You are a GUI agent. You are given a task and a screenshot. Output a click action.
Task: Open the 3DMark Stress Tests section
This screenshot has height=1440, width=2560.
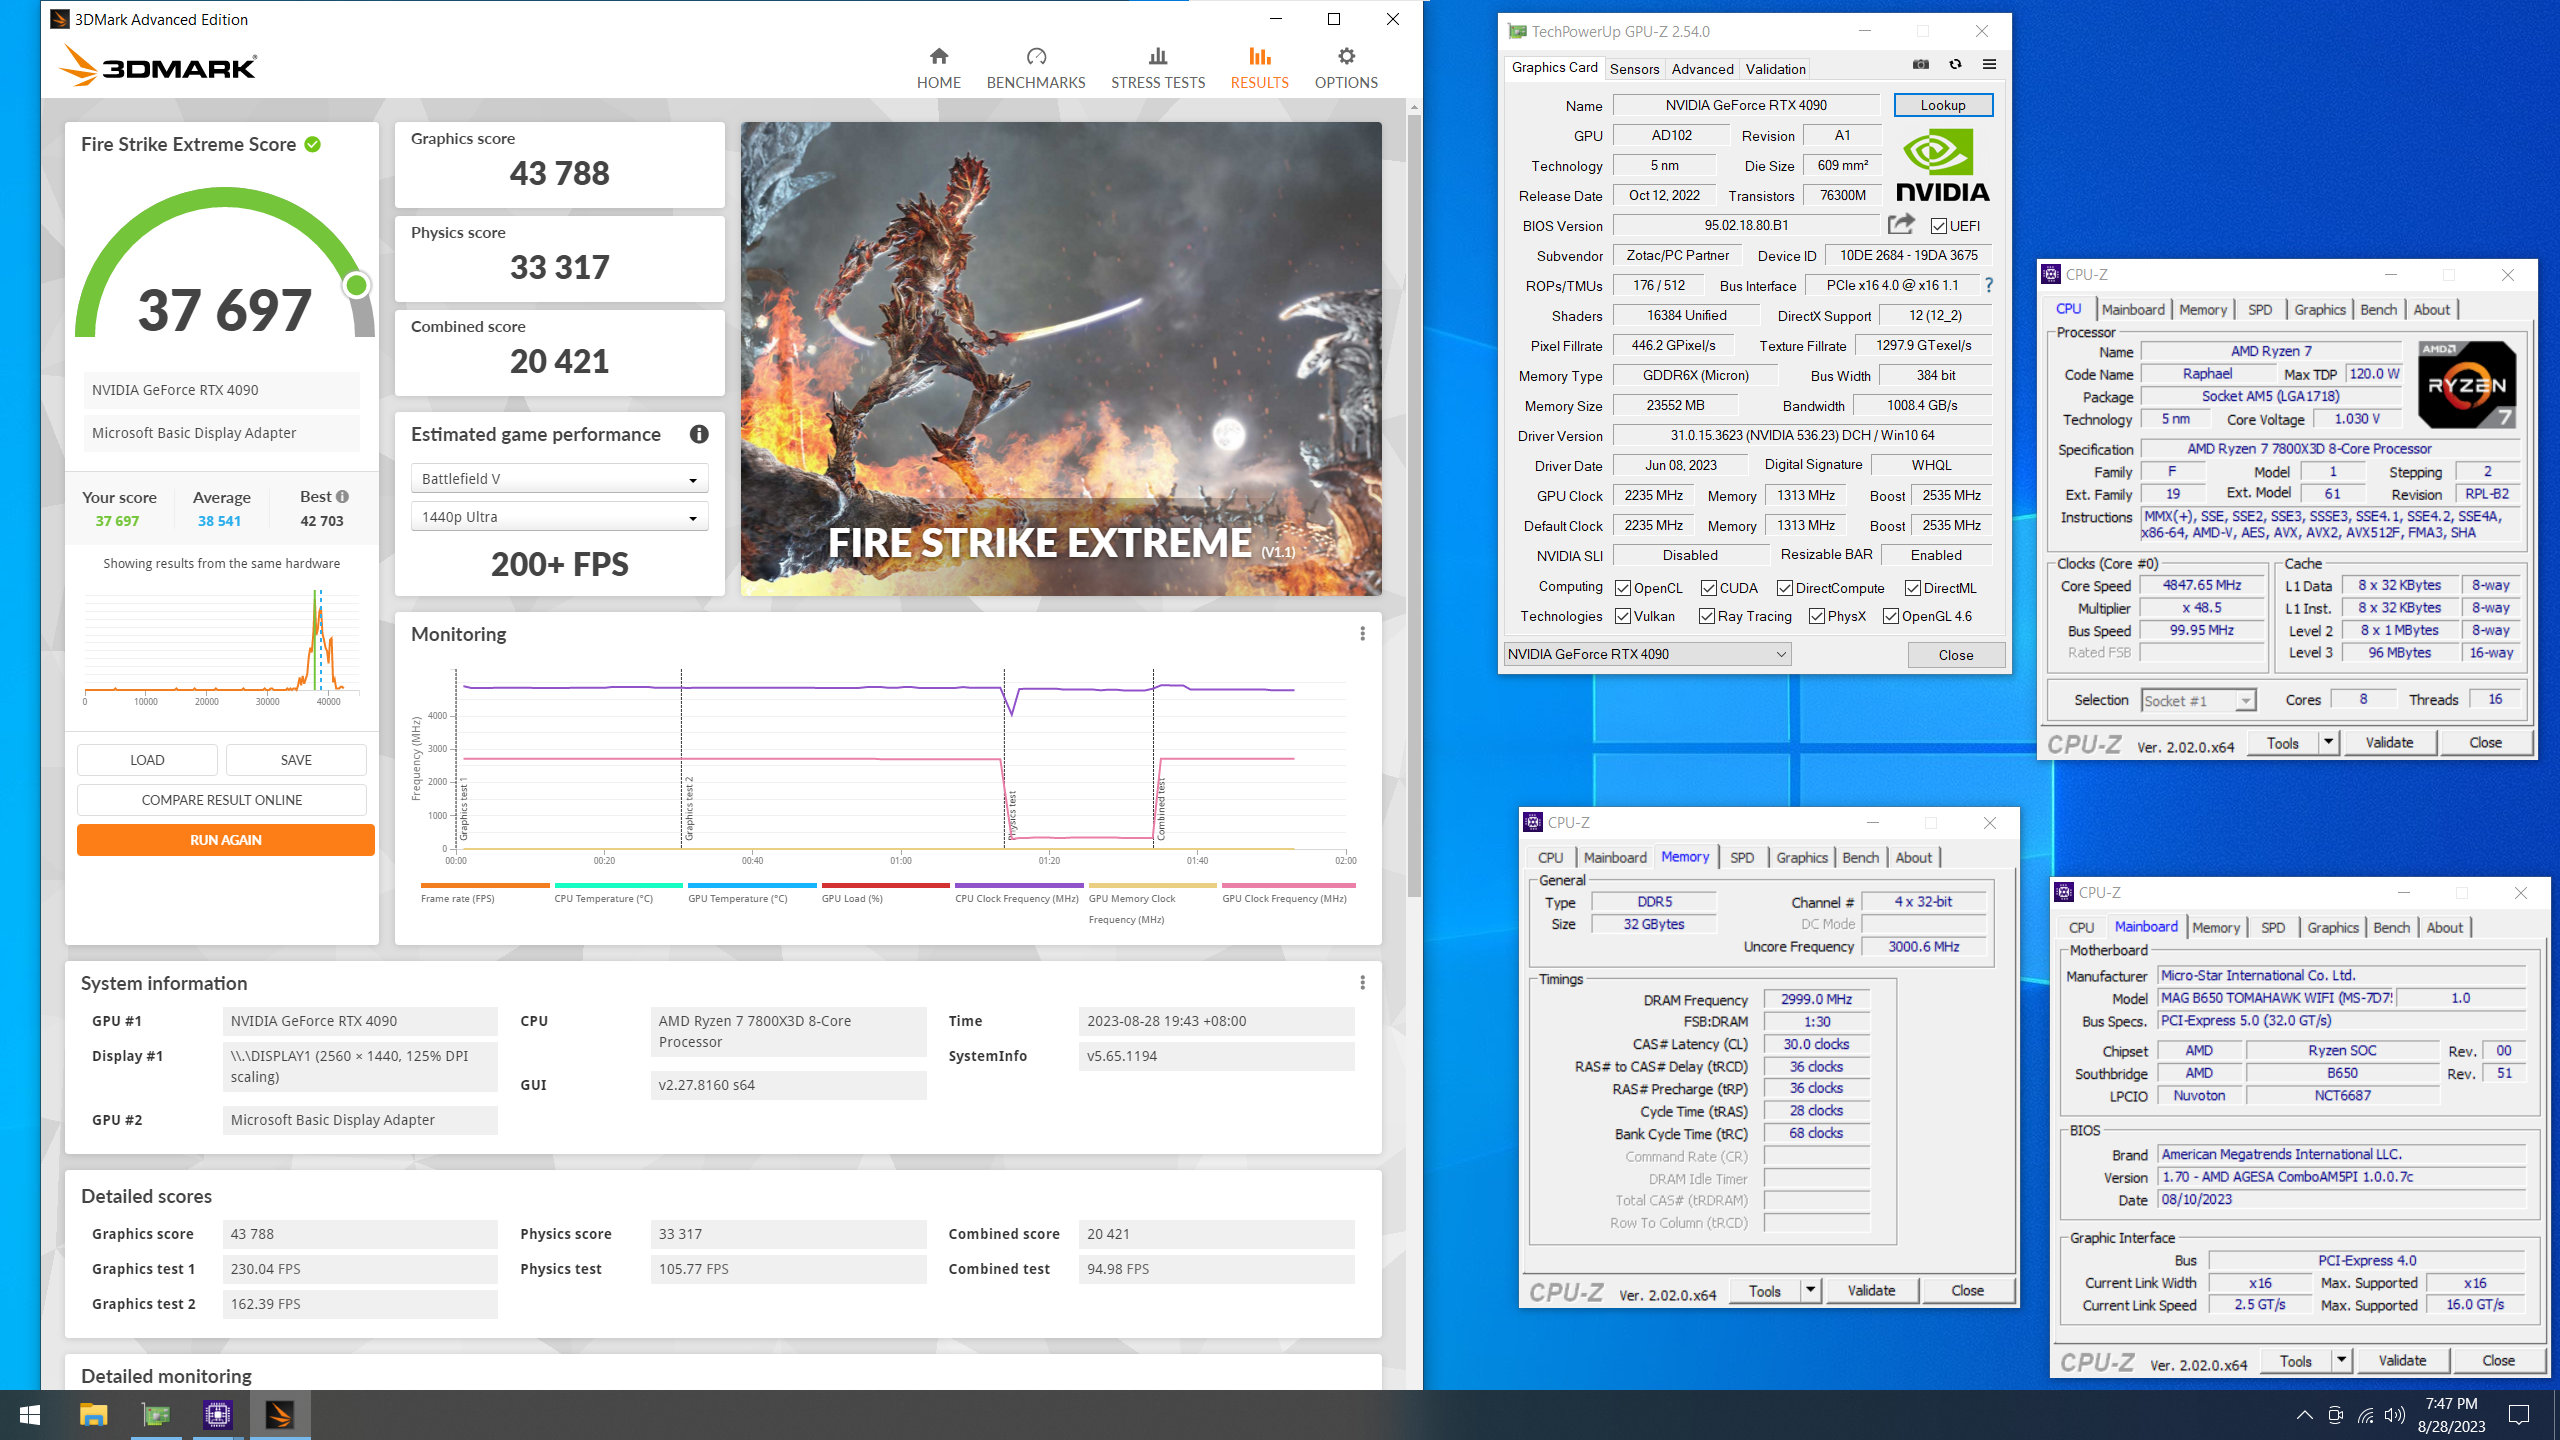pyautogui.click(x=1158, y=68)
